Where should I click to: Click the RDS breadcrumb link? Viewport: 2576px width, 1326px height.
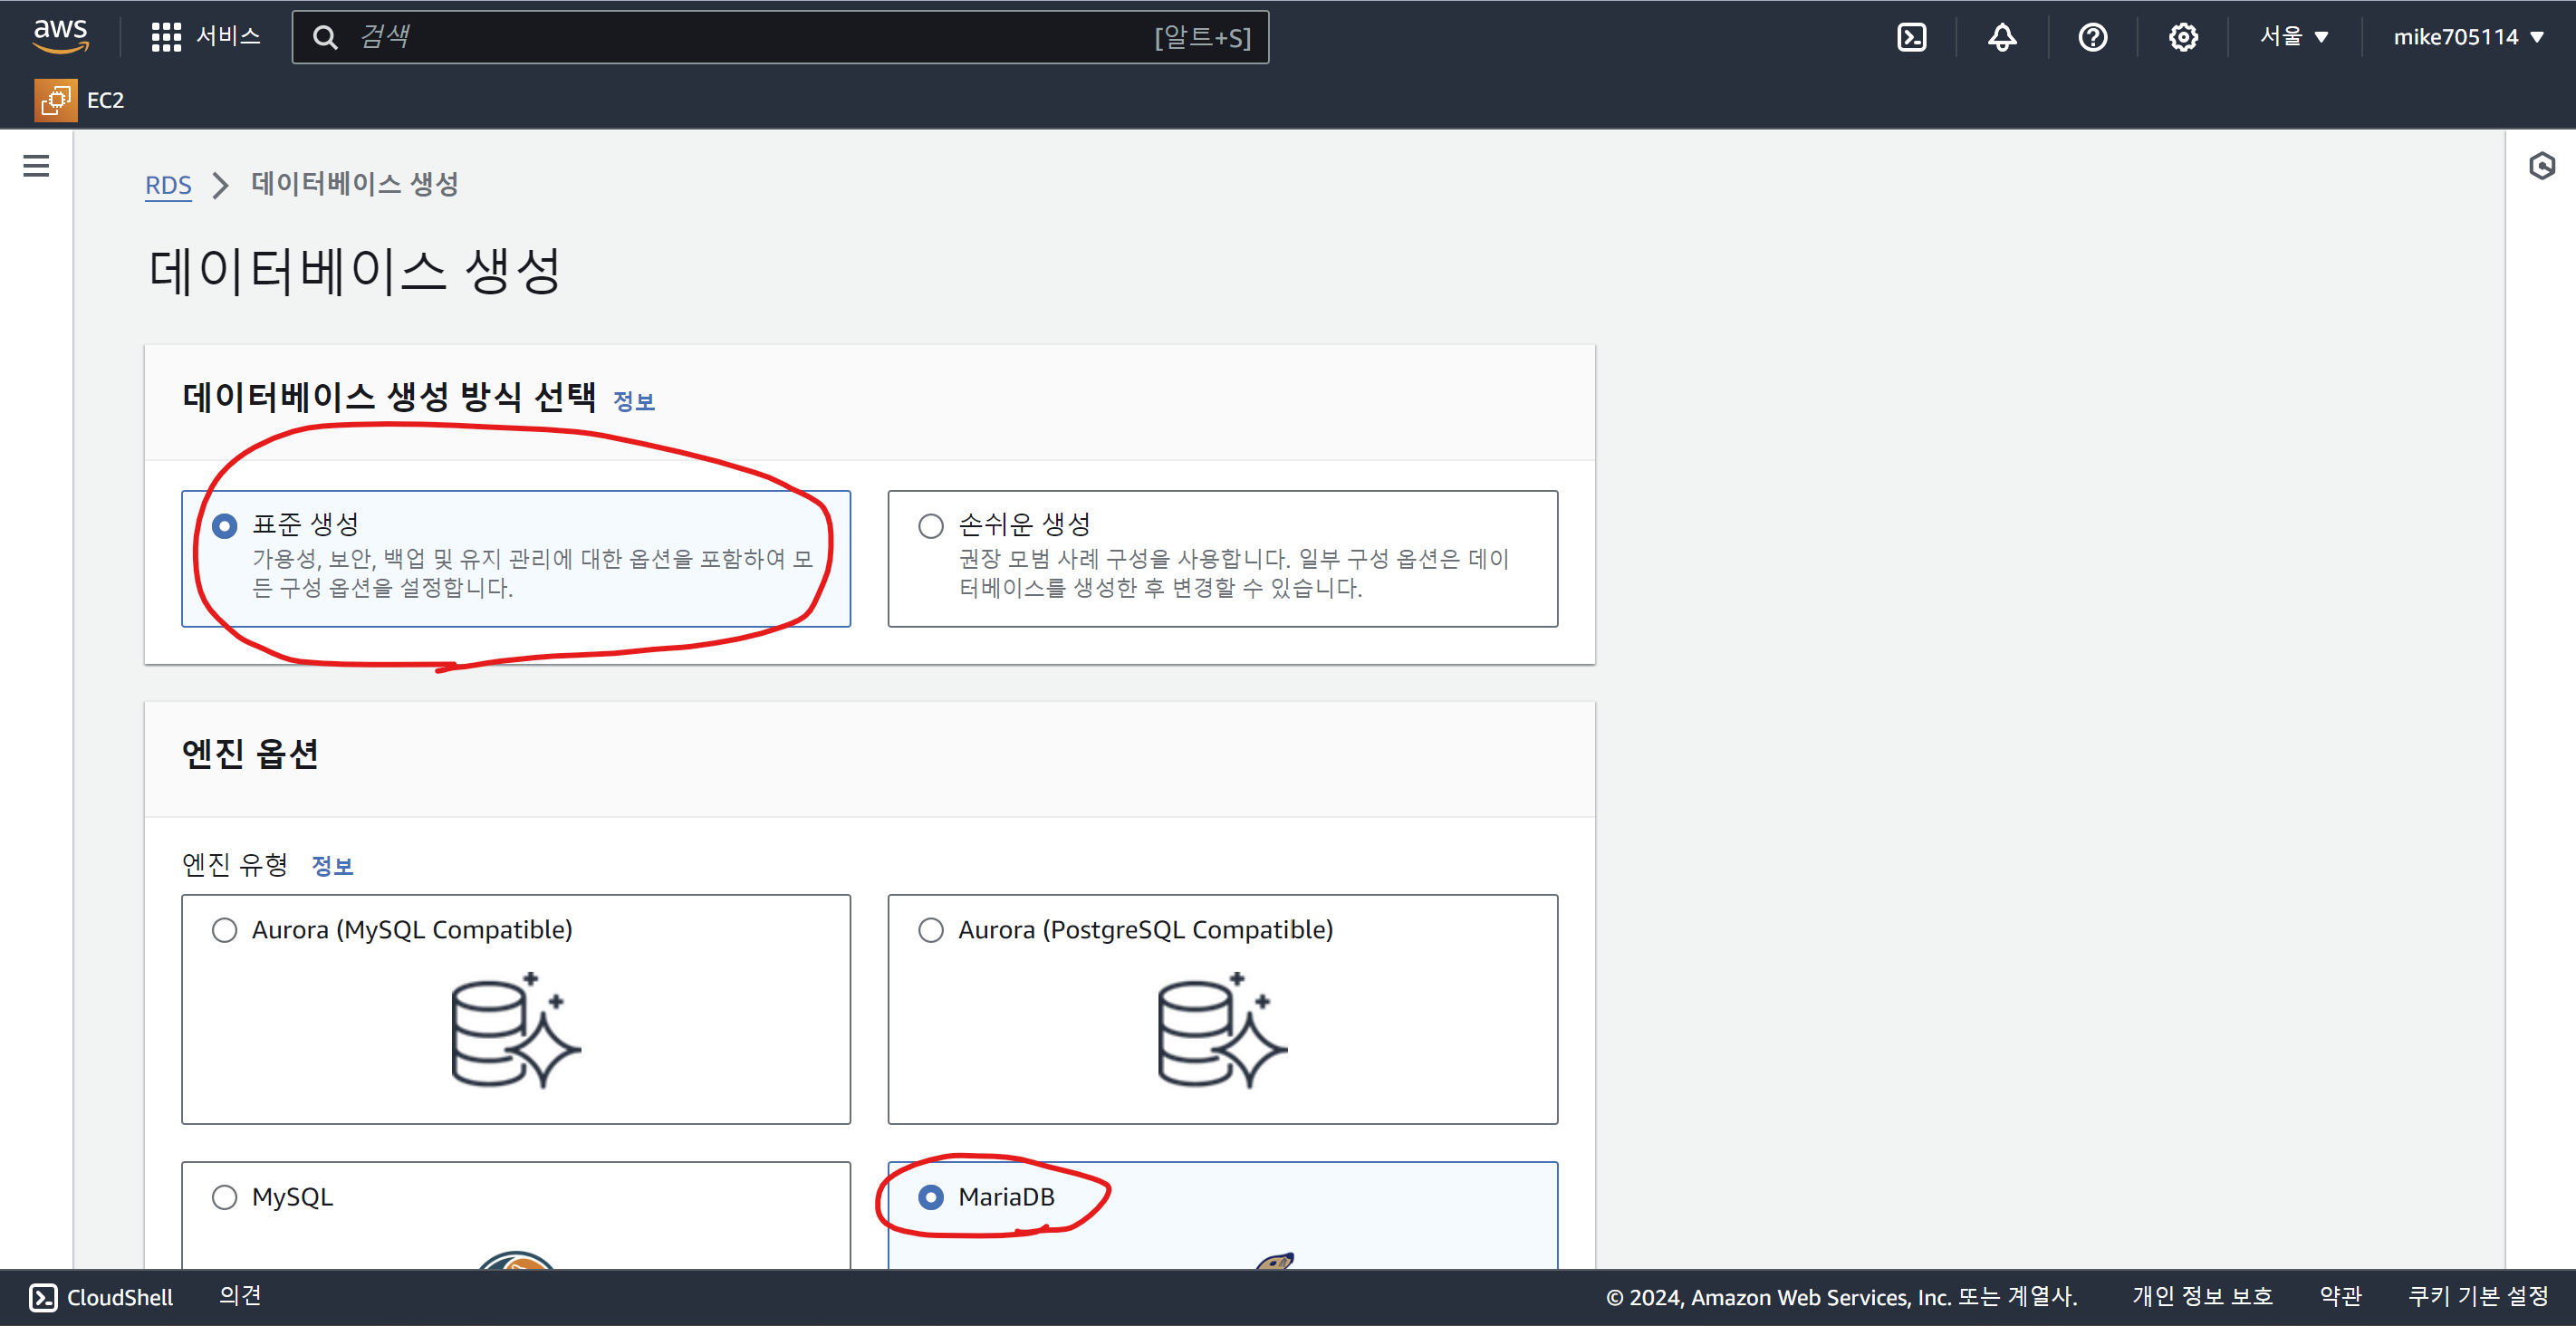point(168,185)
